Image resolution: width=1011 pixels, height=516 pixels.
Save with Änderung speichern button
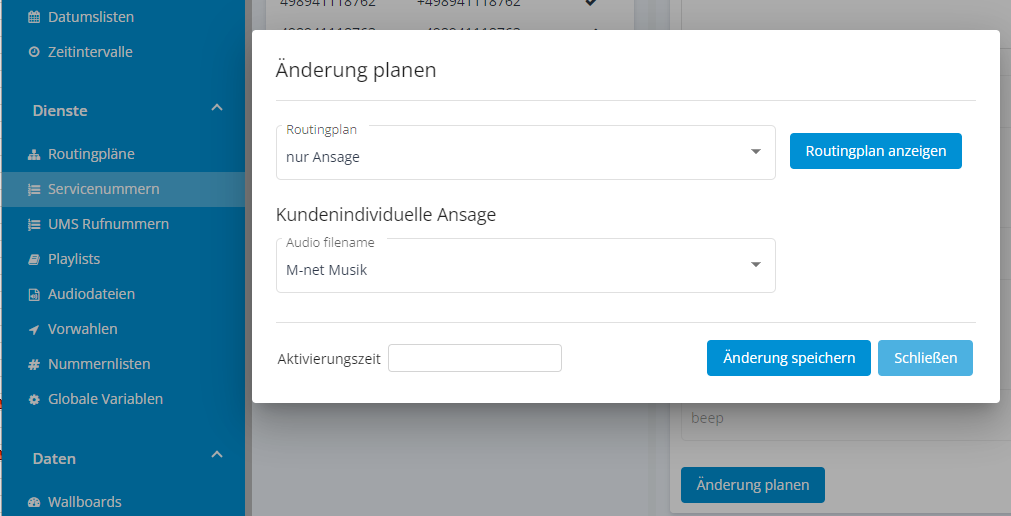coord(789,358)
